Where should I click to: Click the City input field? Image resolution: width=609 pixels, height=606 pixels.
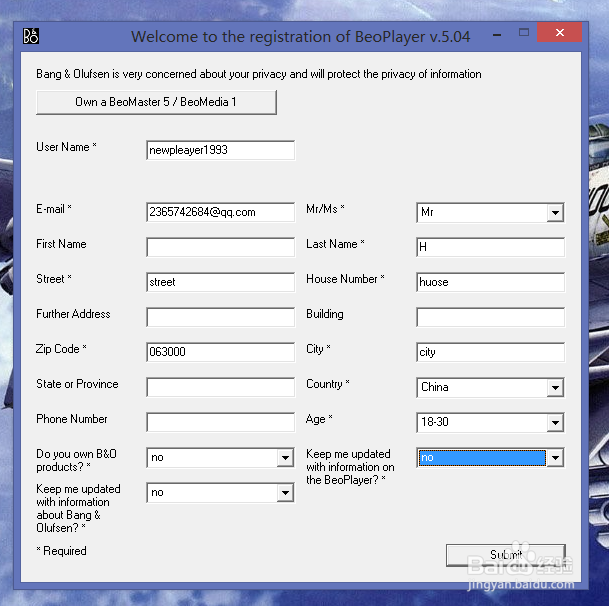pos(490,352)
